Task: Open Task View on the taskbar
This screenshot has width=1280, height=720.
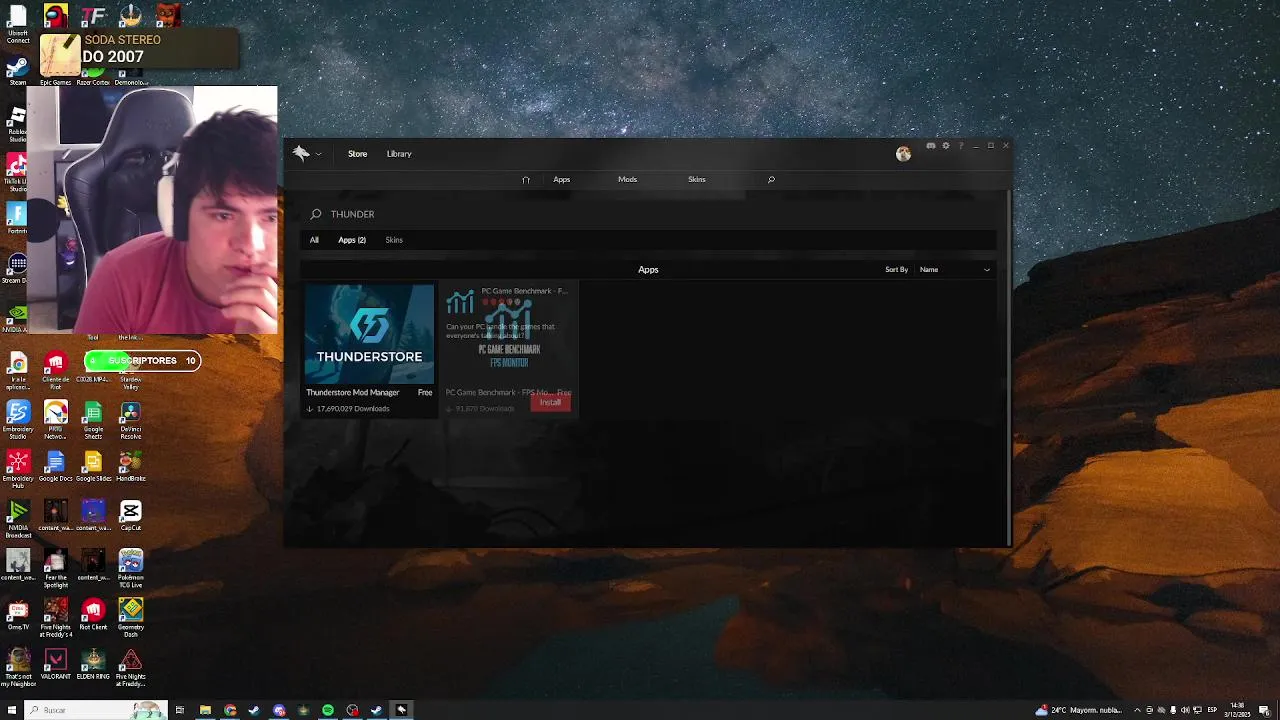Action: (x=180, y=710)
